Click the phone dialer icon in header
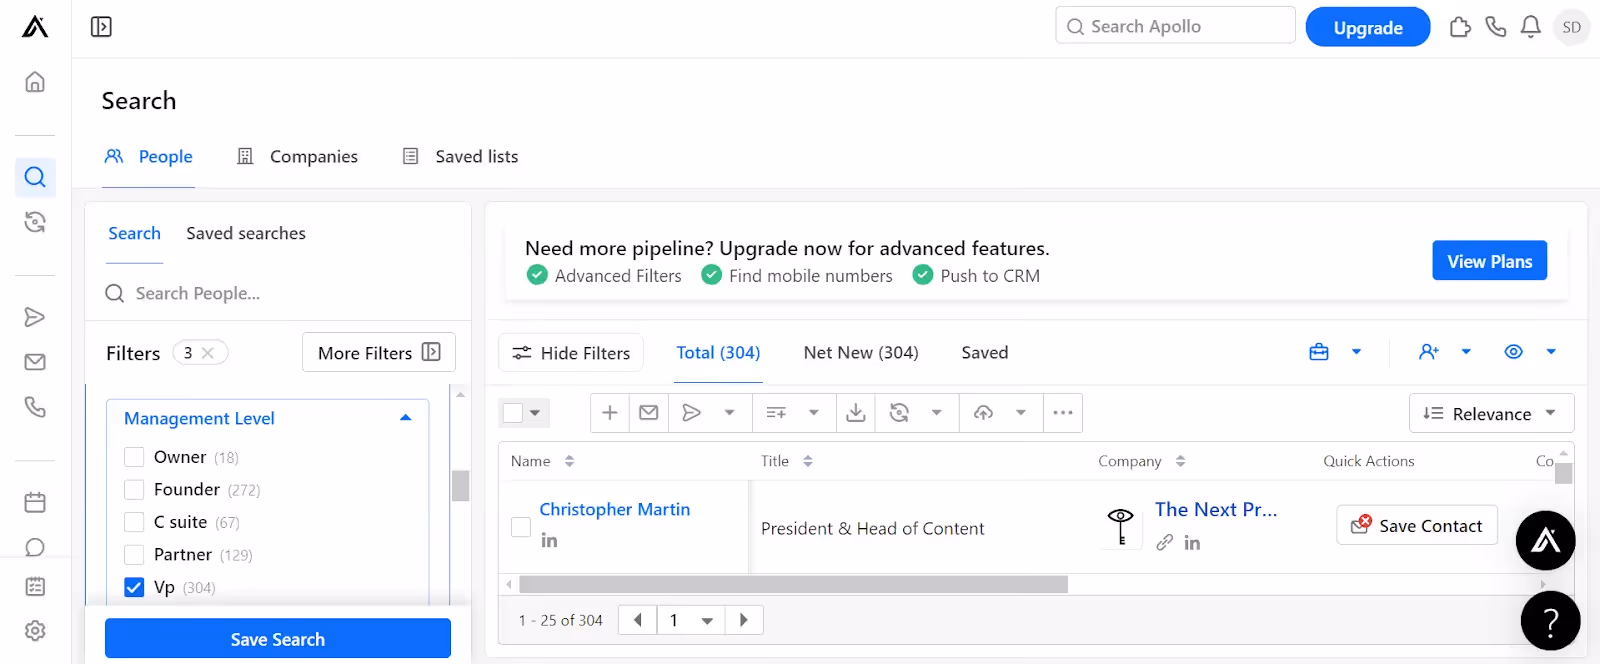Viewport: 1600px width, 664px height. 1495,27
